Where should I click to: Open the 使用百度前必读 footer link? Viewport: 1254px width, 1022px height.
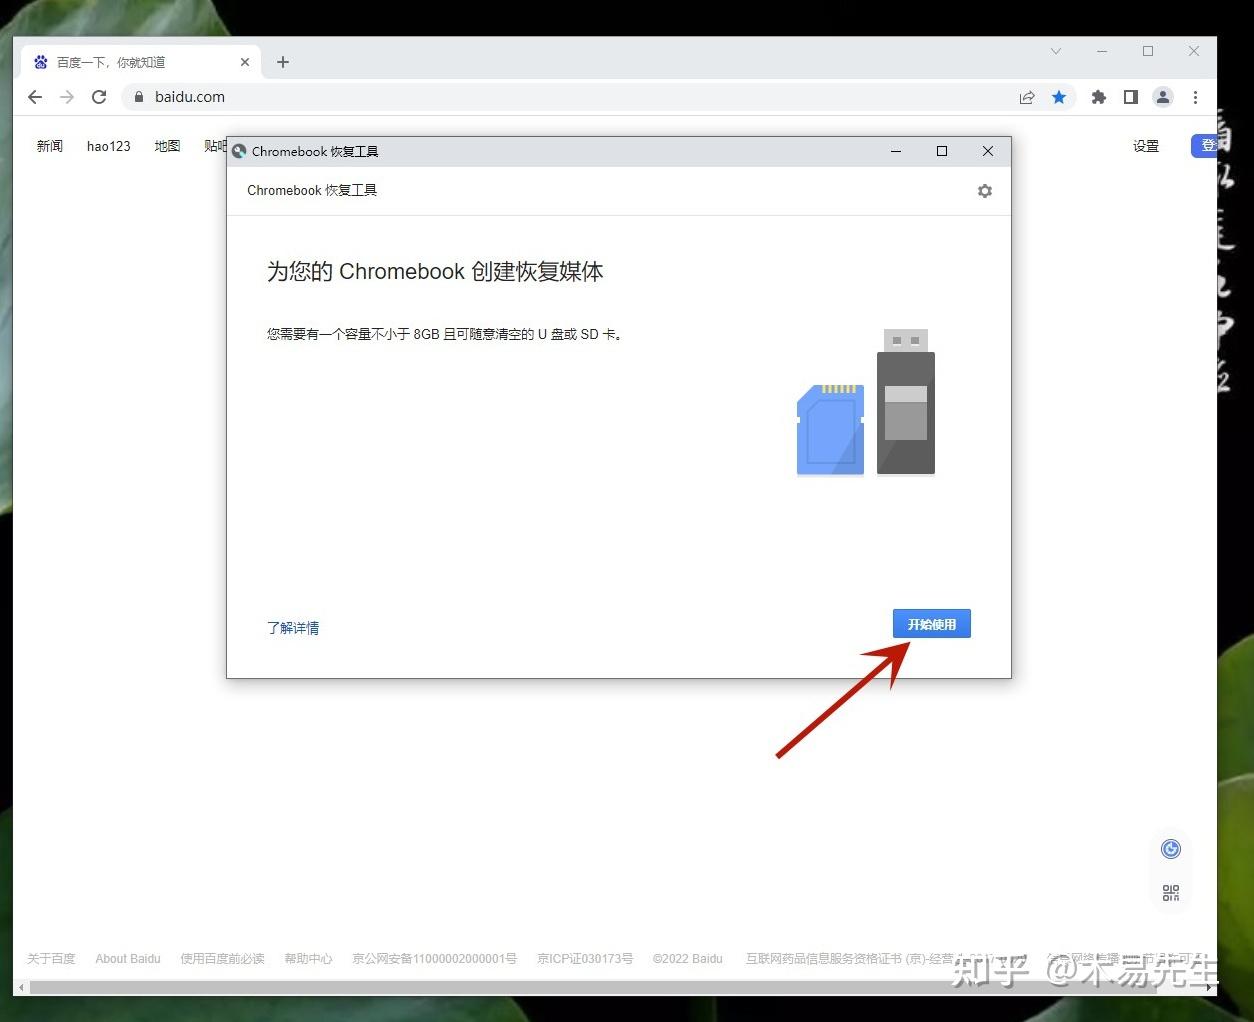pos(222,958)
